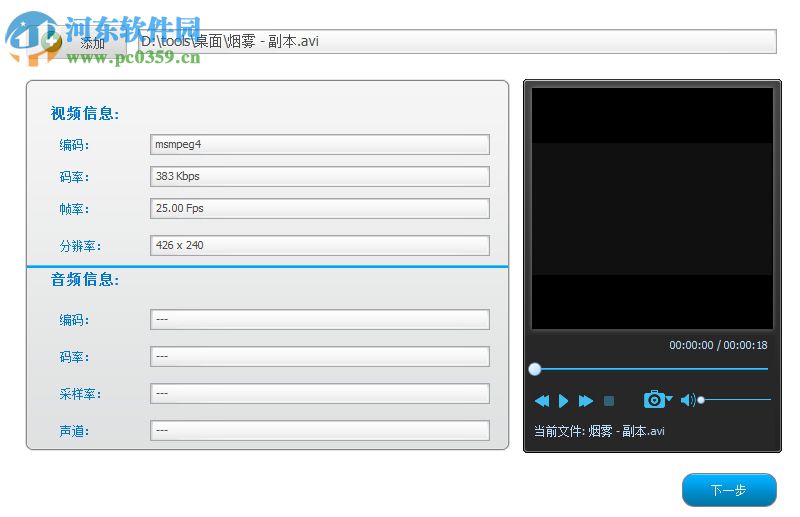
Task: Select the video bitrate field 383 Kbps
Action: (320, 176)
